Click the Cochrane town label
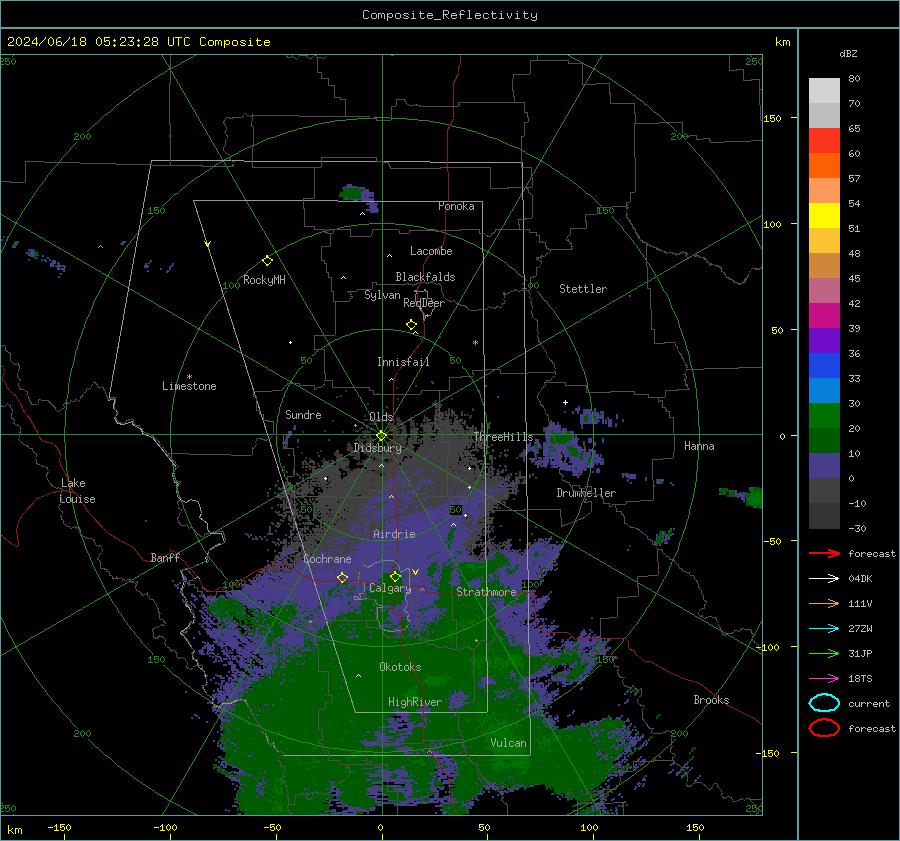 click(327, 559)
